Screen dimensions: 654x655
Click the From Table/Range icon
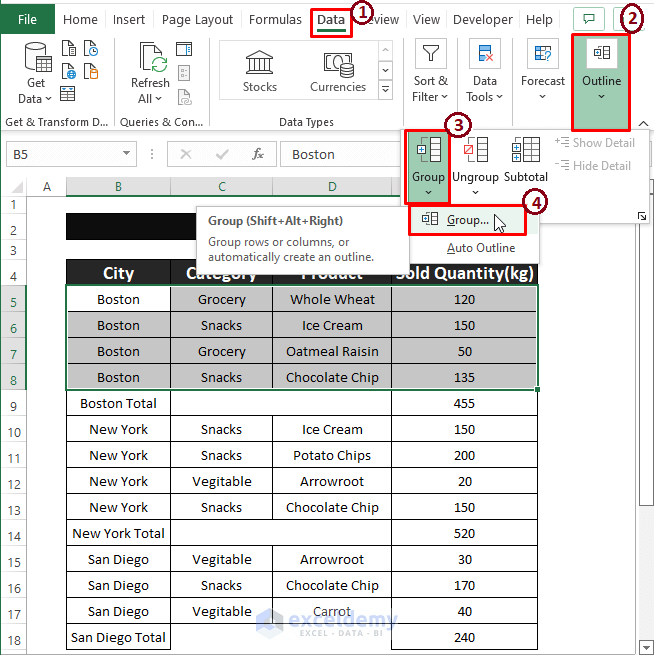[x=68, y=94]
